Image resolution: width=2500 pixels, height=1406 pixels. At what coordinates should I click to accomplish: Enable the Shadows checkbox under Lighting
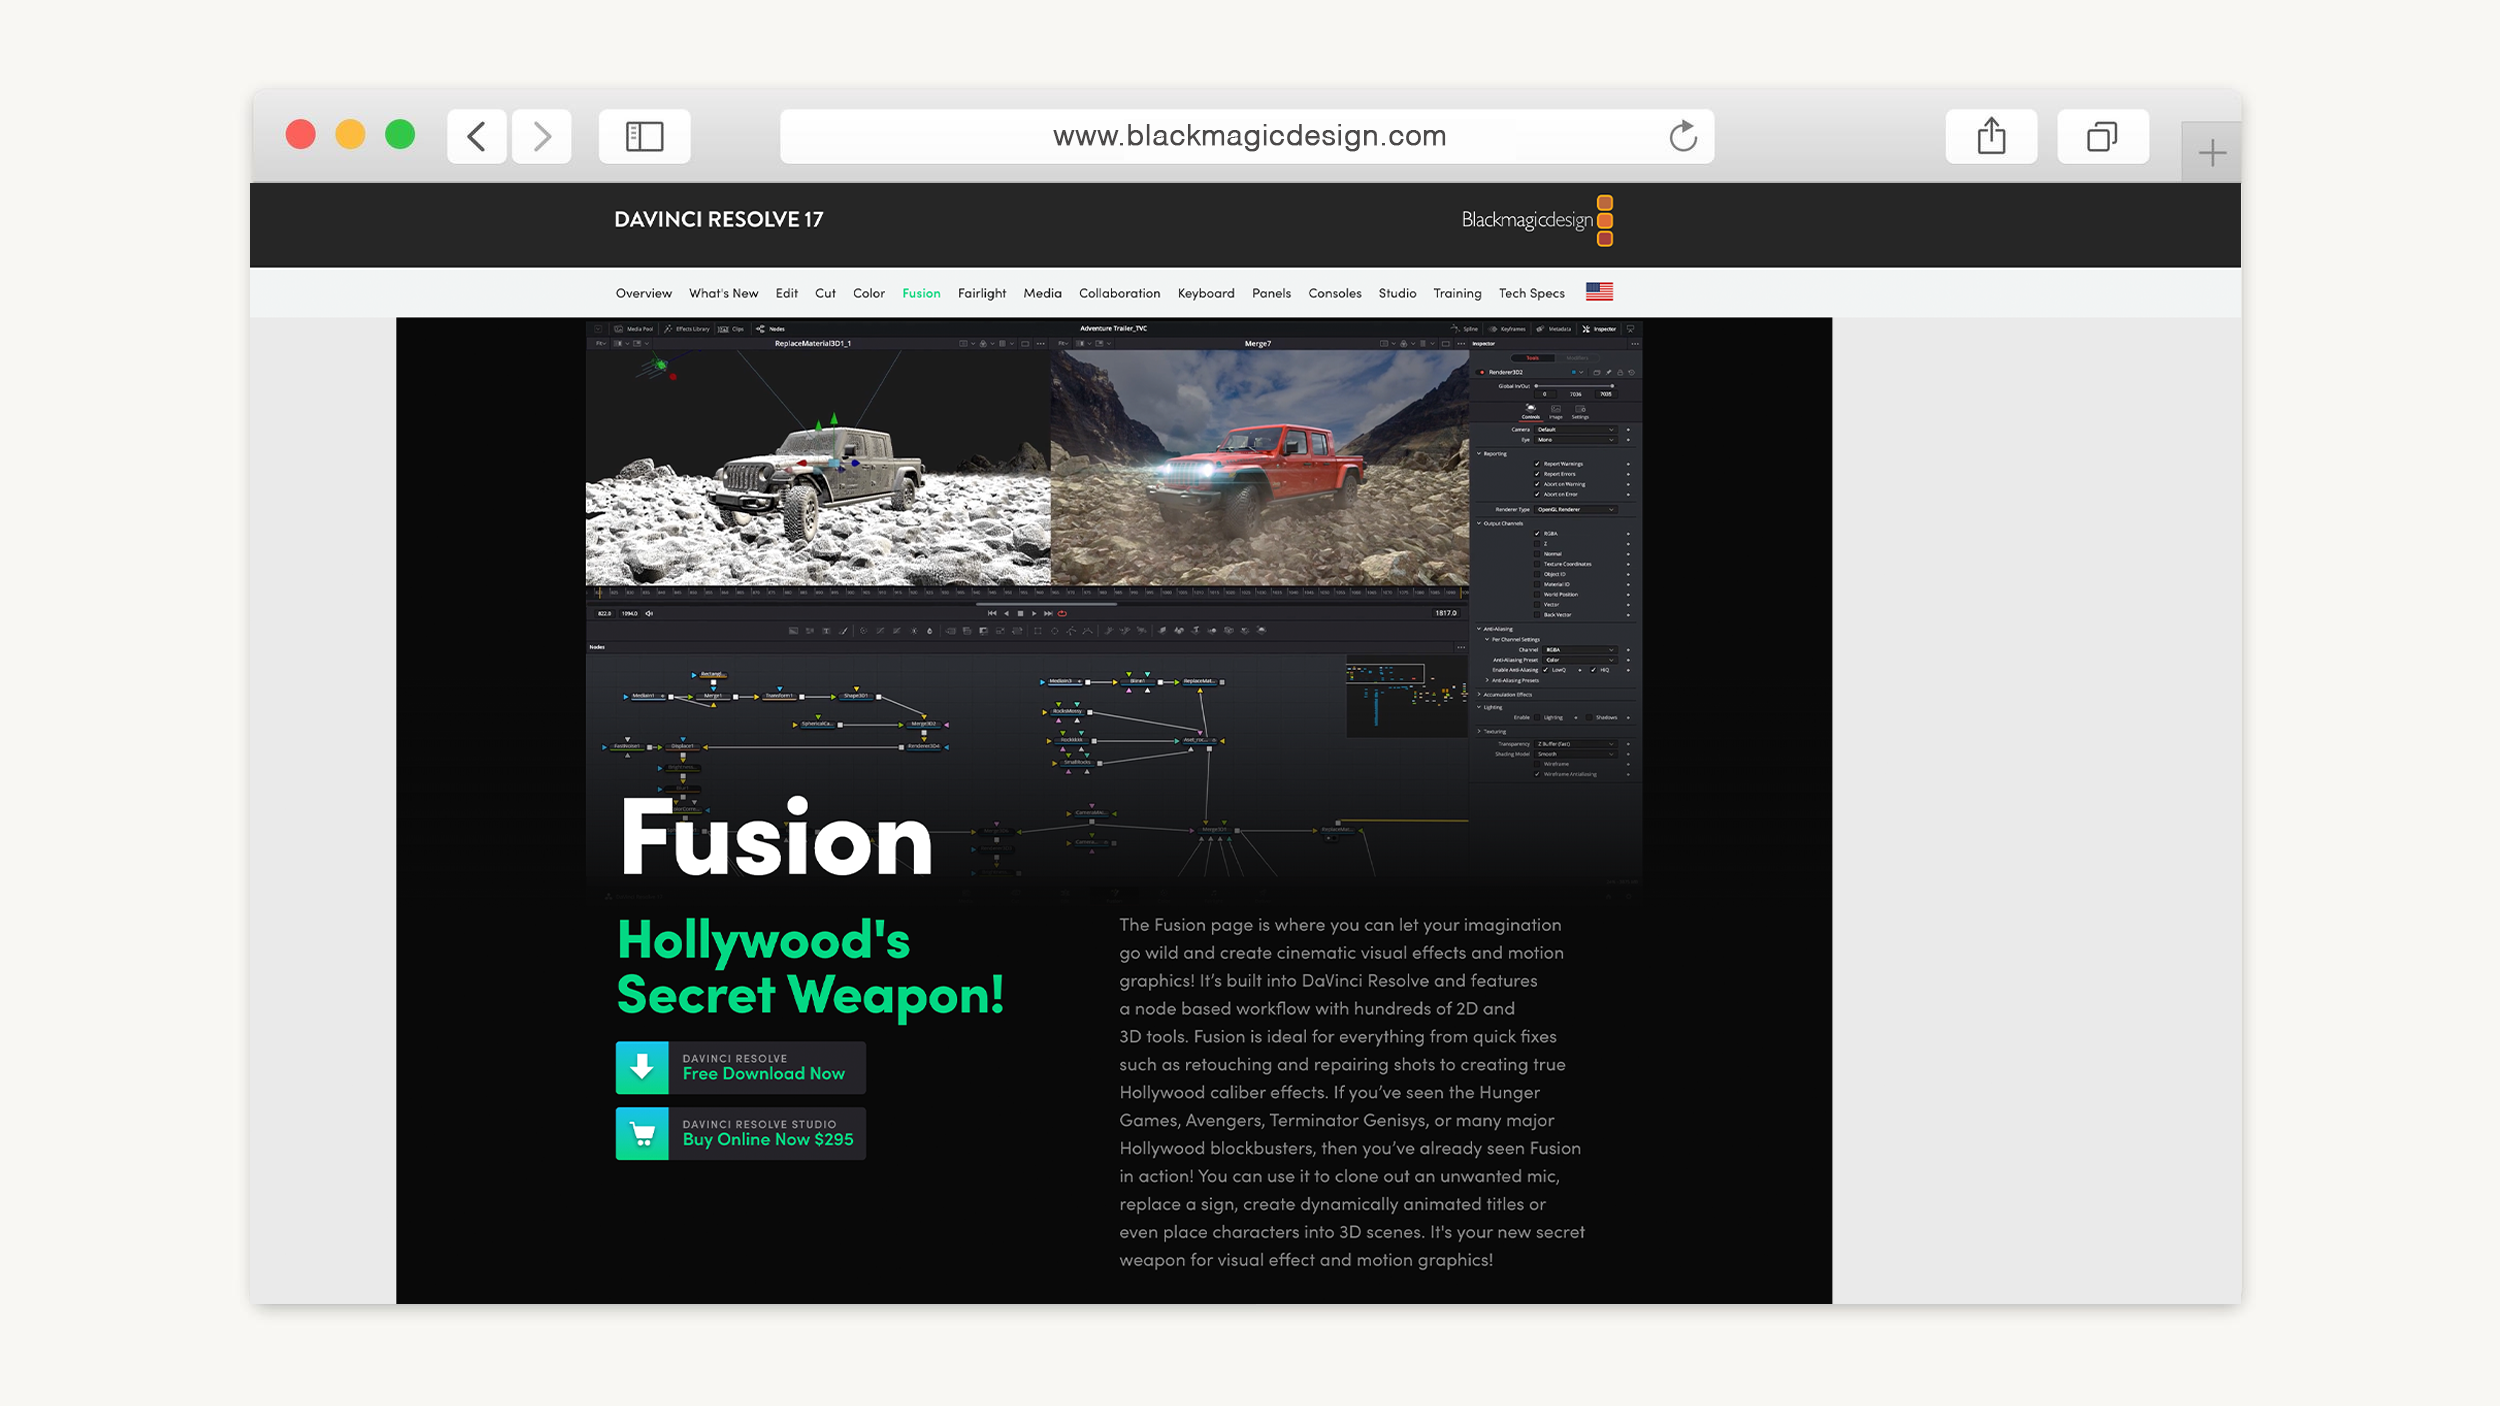[x=1589, y=717]
